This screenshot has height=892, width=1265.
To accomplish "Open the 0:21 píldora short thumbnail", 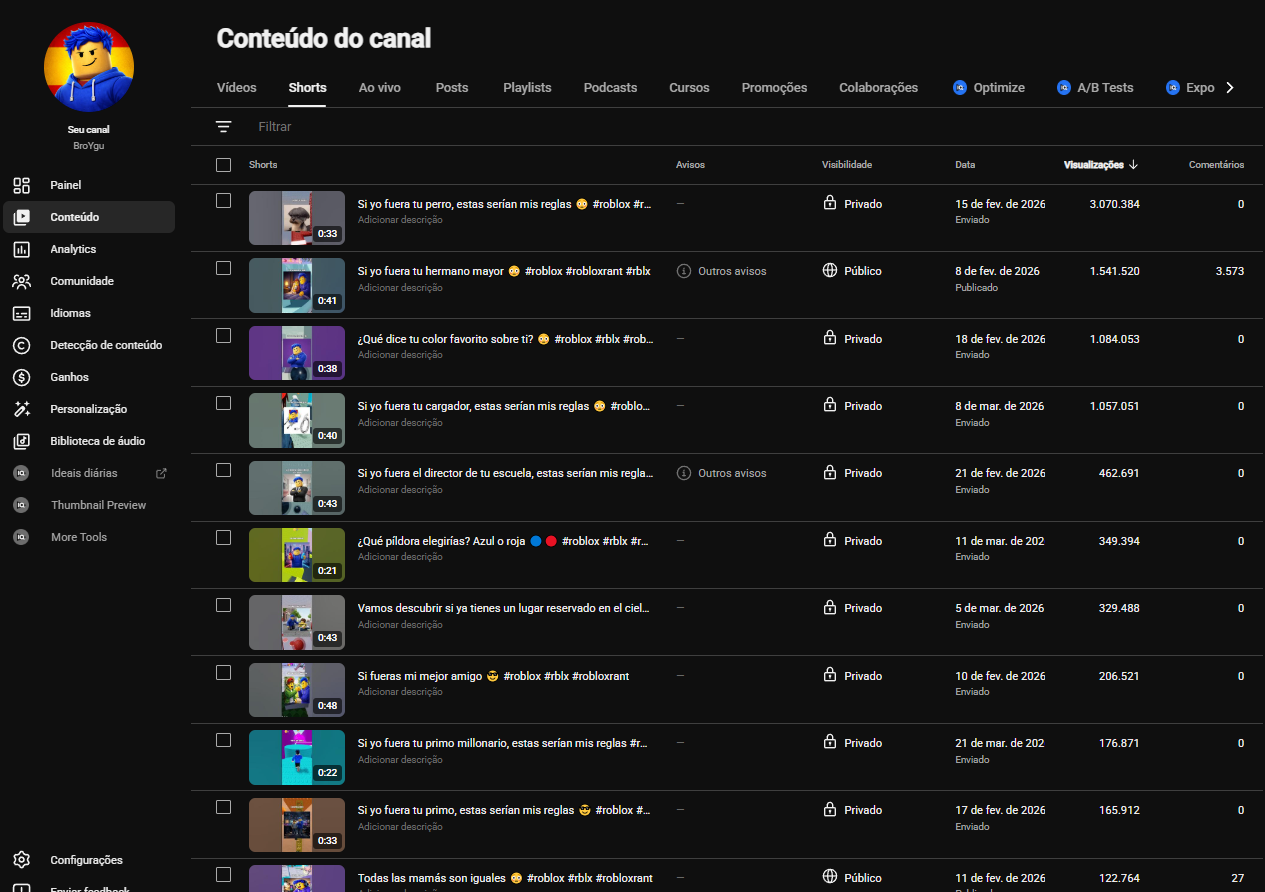I will (297, 555).
